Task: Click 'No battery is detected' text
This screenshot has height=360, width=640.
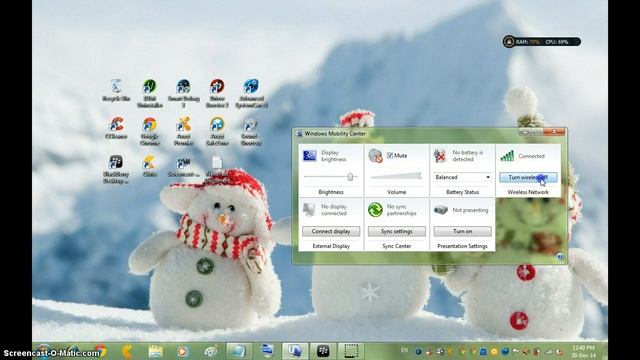Action: point(468,156)
